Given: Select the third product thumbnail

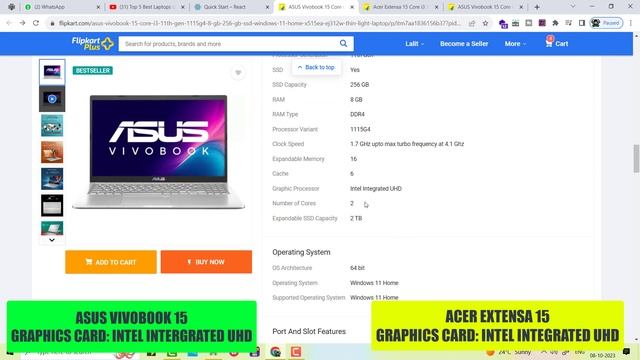Looking at the screenshot, I should pyautogui.click(x=52, y=125).
